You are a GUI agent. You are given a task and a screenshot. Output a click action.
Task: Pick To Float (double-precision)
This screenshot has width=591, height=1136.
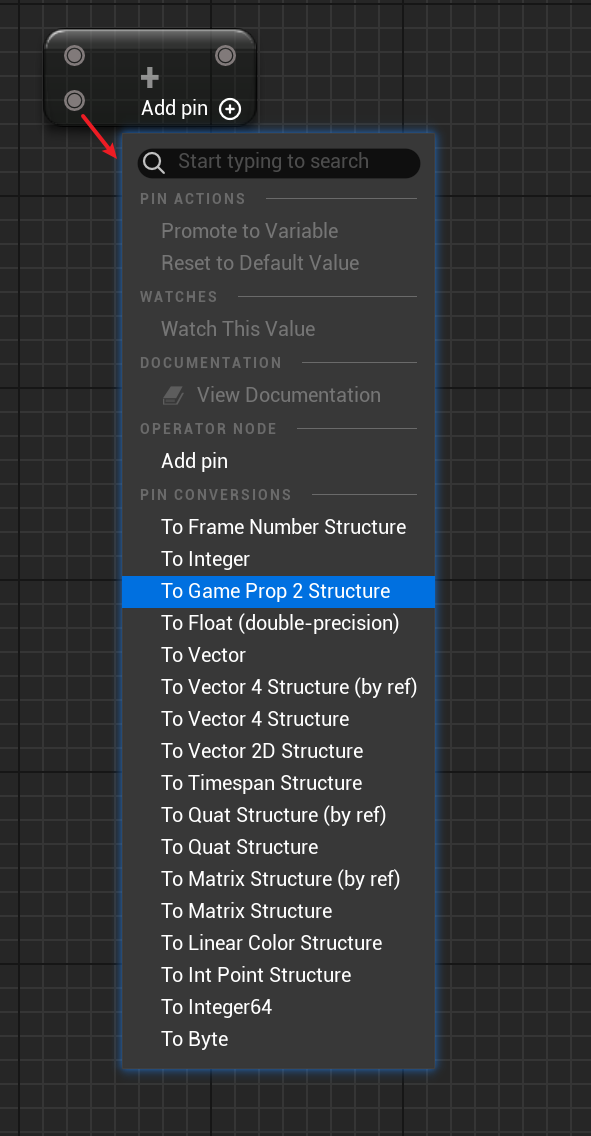[x=278, y=623]
